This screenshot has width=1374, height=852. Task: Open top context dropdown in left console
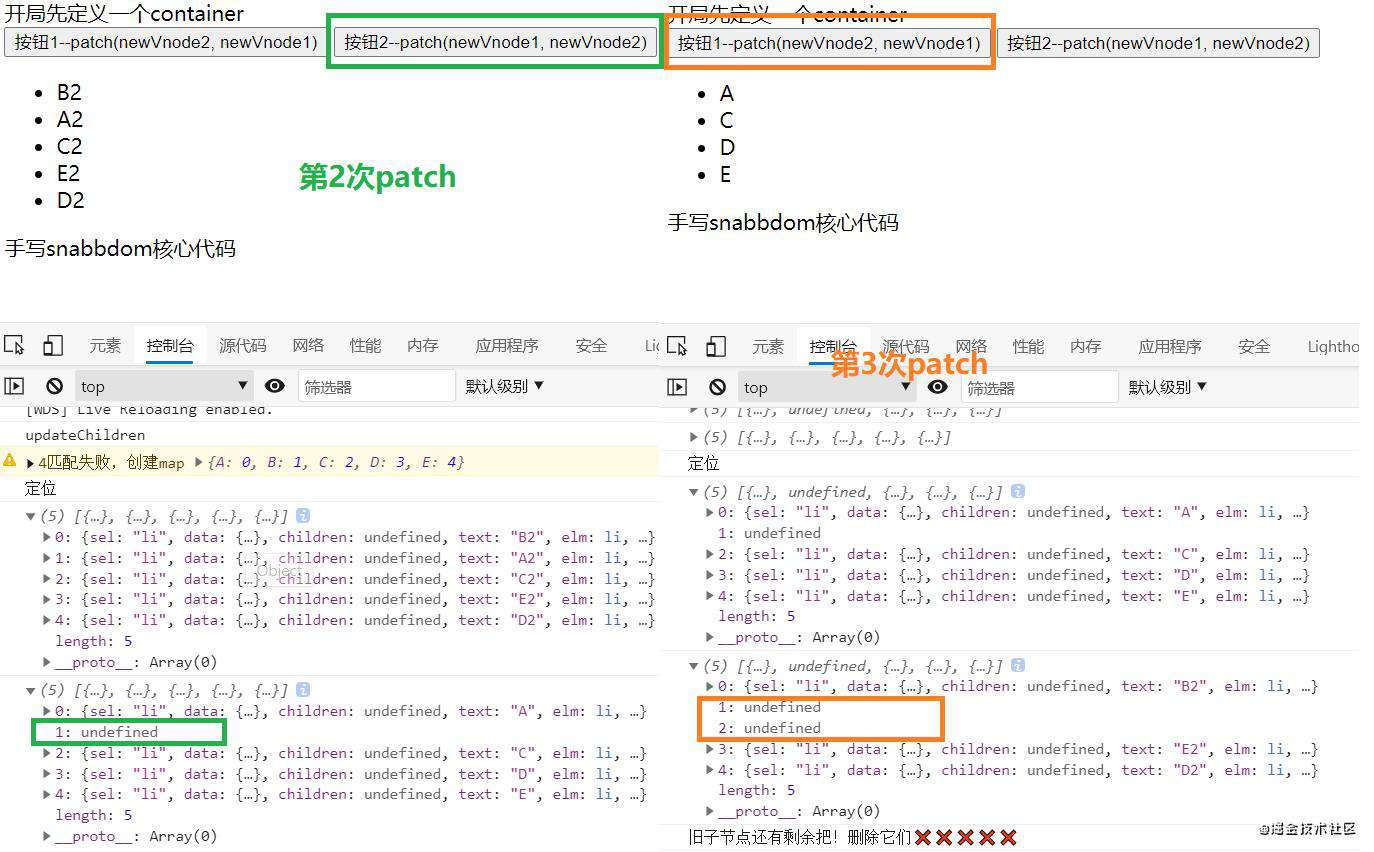pyautogui.click(x=165, y=386)
